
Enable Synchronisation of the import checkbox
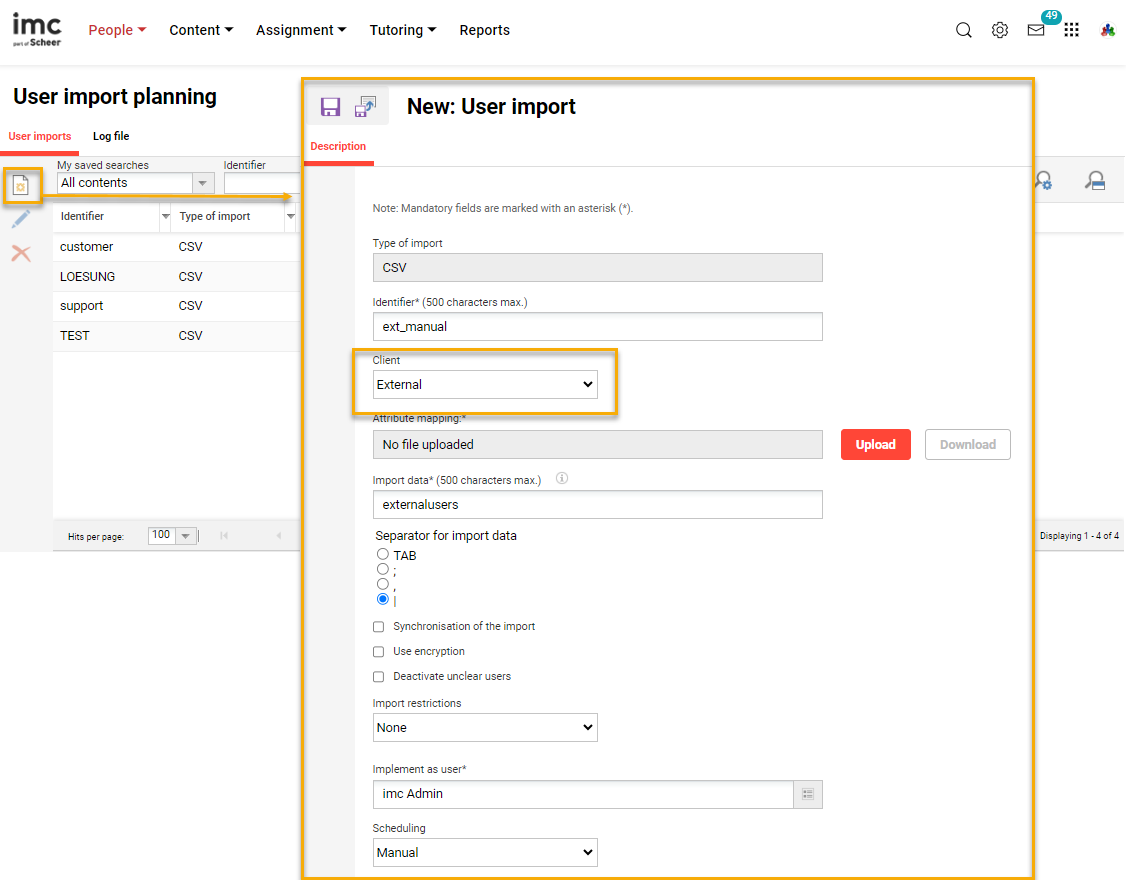379,627
